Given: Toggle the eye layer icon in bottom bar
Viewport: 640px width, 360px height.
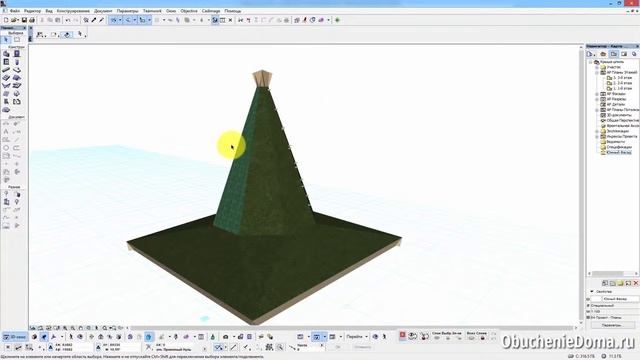Looking at the screenshot, I should coord(413,336).
